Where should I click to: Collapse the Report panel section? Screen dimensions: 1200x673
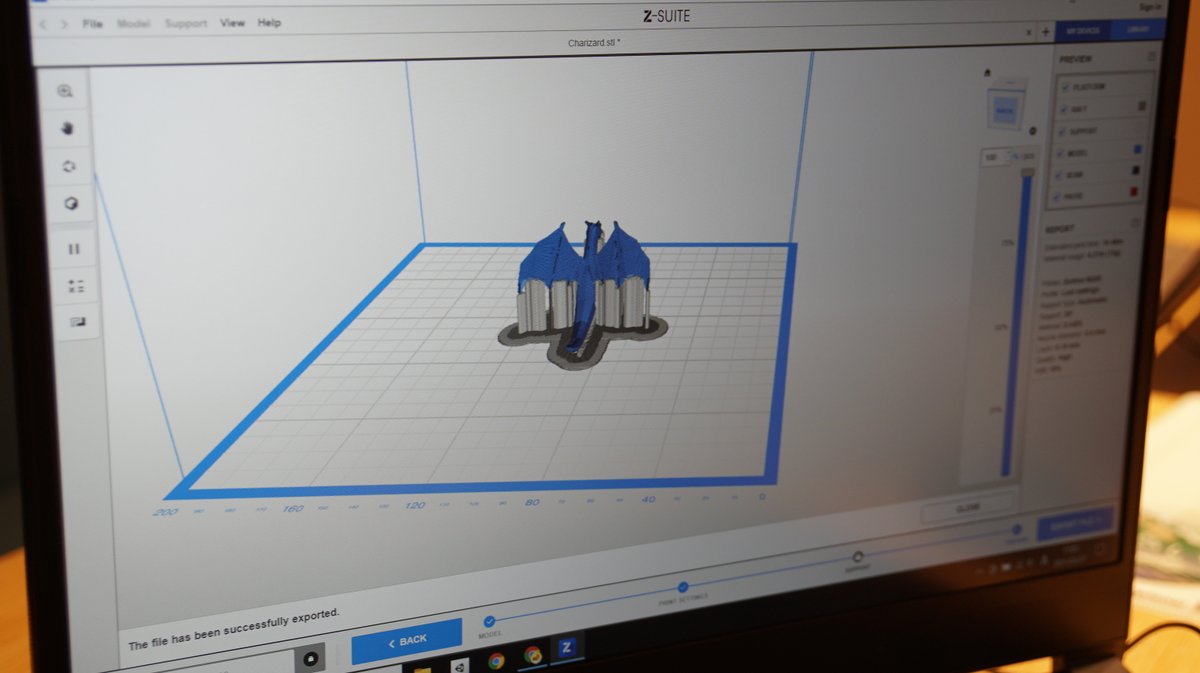1135,224
